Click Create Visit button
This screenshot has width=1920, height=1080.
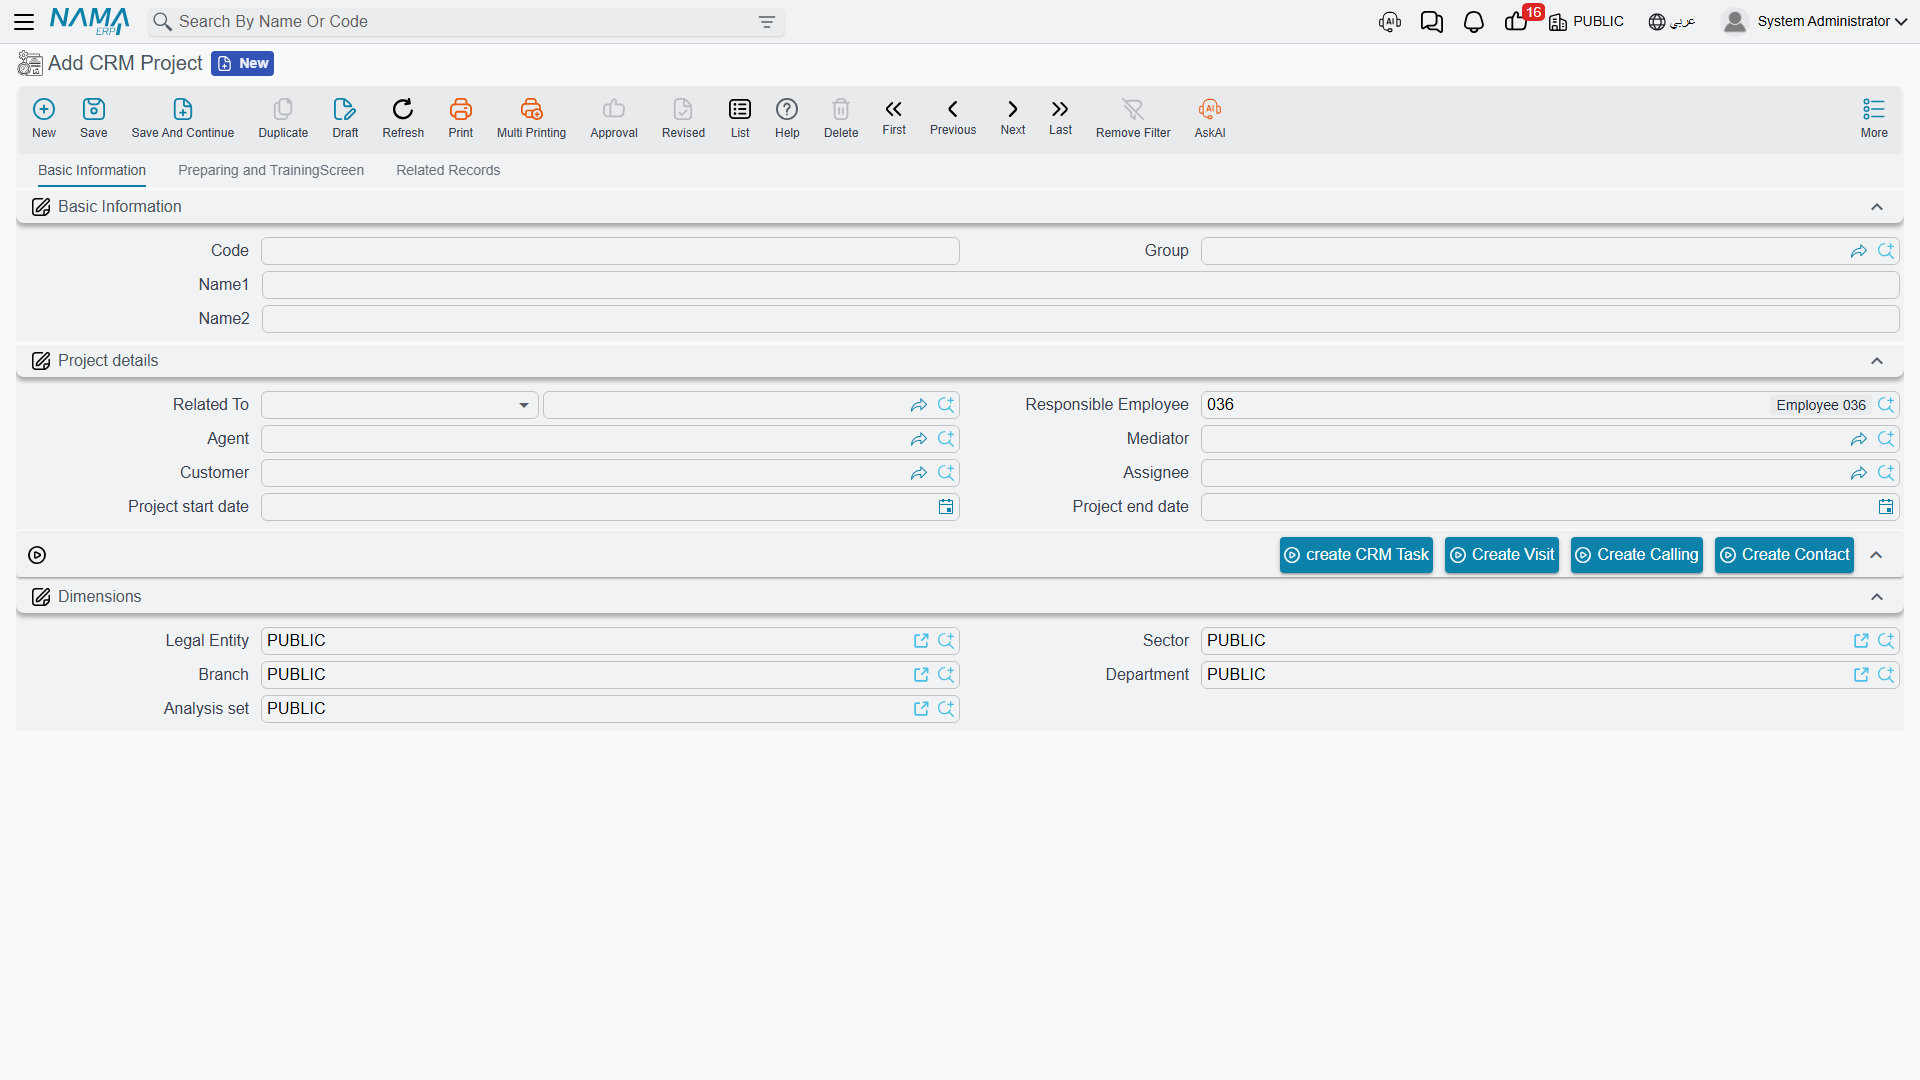coord(1502,555)
